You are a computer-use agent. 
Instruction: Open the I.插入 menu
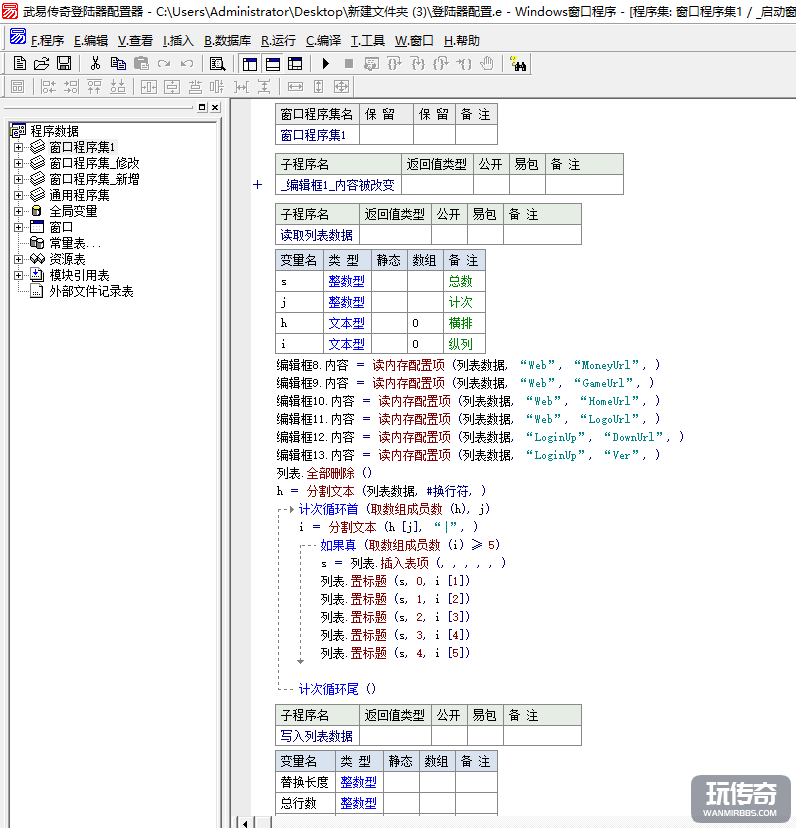click(178, 41)
